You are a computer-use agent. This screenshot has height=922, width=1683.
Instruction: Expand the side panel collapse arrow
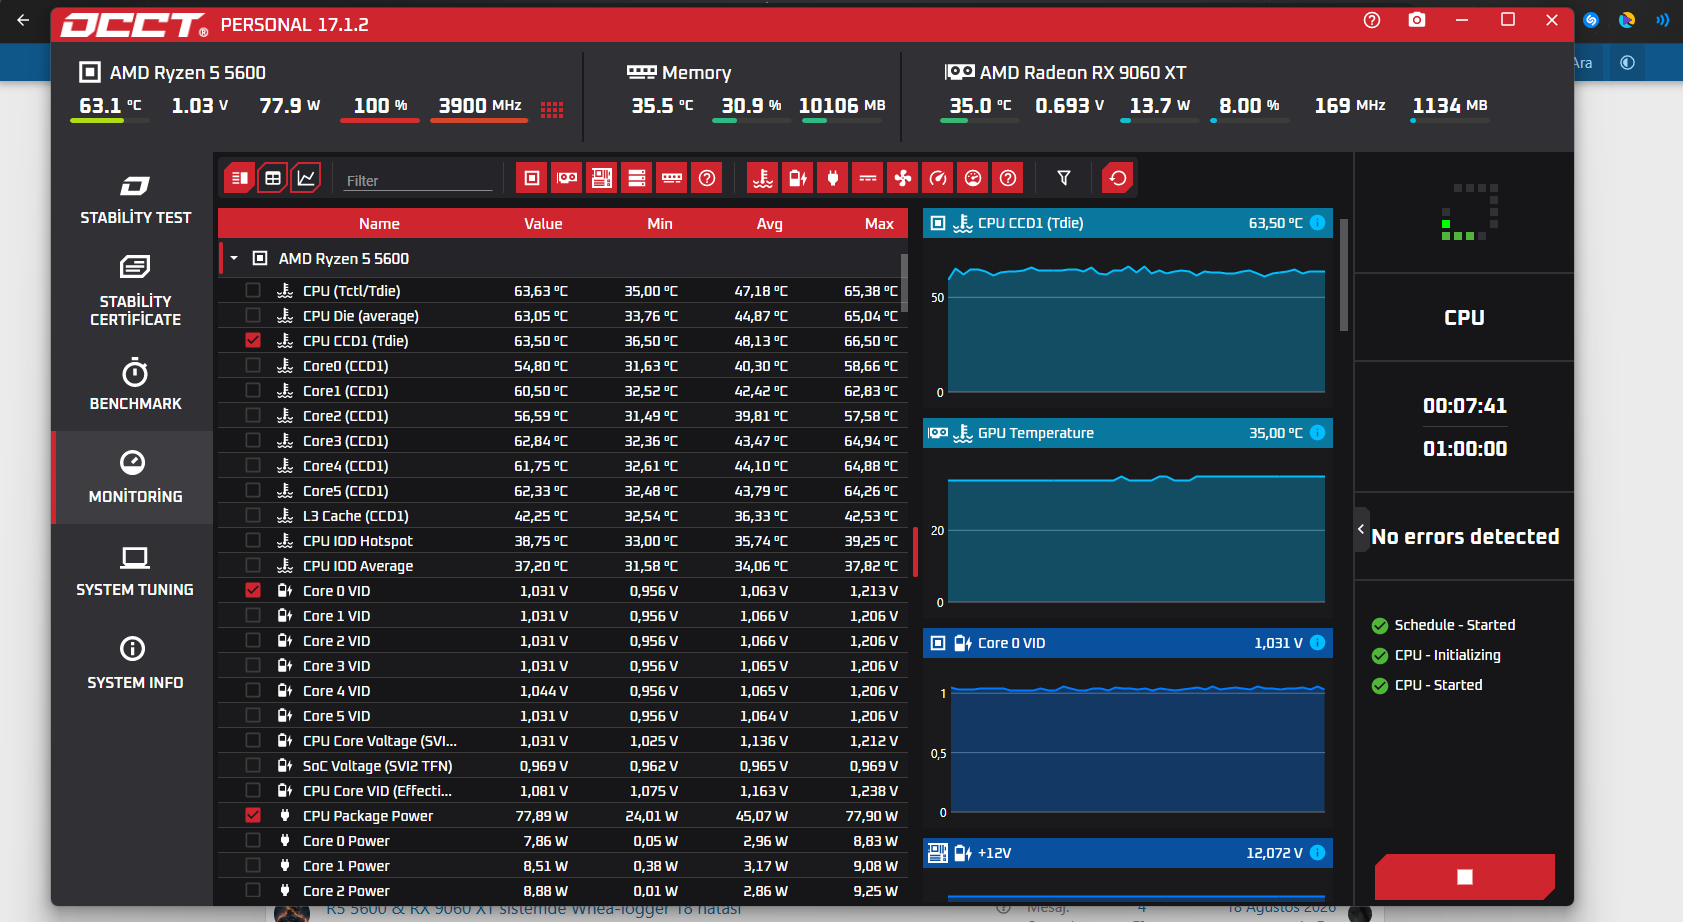1361,529
